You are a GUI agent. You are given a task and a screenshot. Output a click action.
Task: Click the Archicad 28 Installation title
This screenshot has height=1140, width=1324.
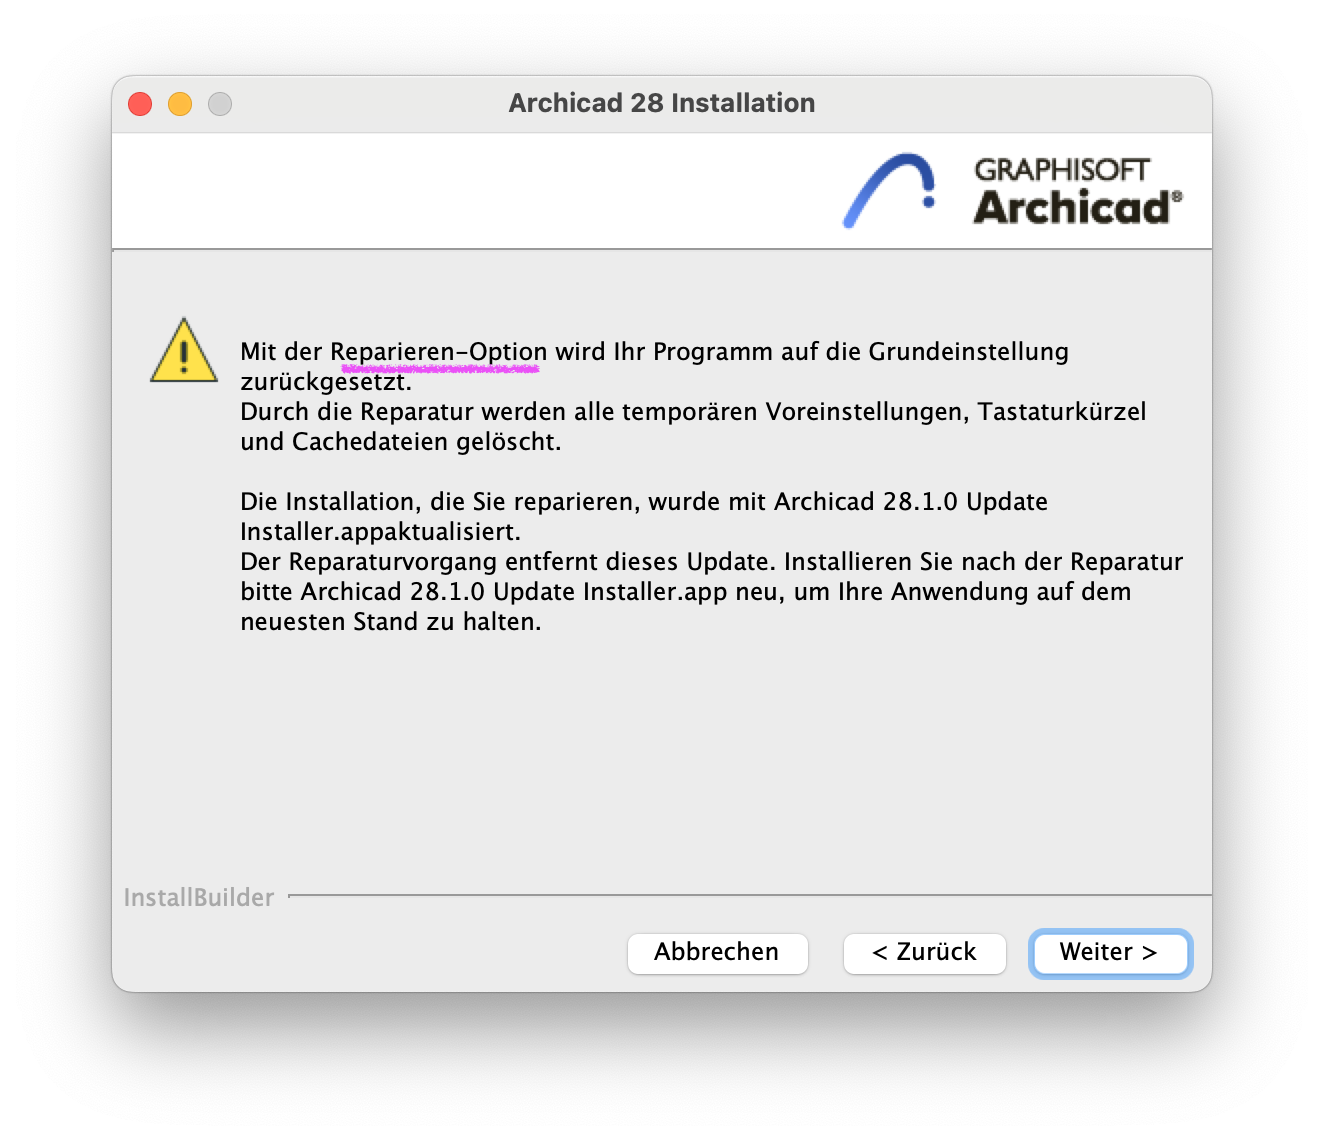coord(662,103)
